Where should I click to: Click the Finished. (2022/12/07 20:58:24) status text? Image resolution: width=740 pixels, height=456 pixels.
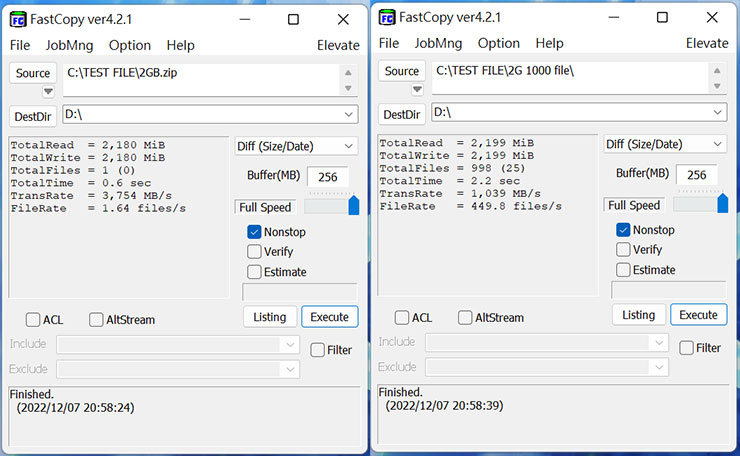click(72, 401)
